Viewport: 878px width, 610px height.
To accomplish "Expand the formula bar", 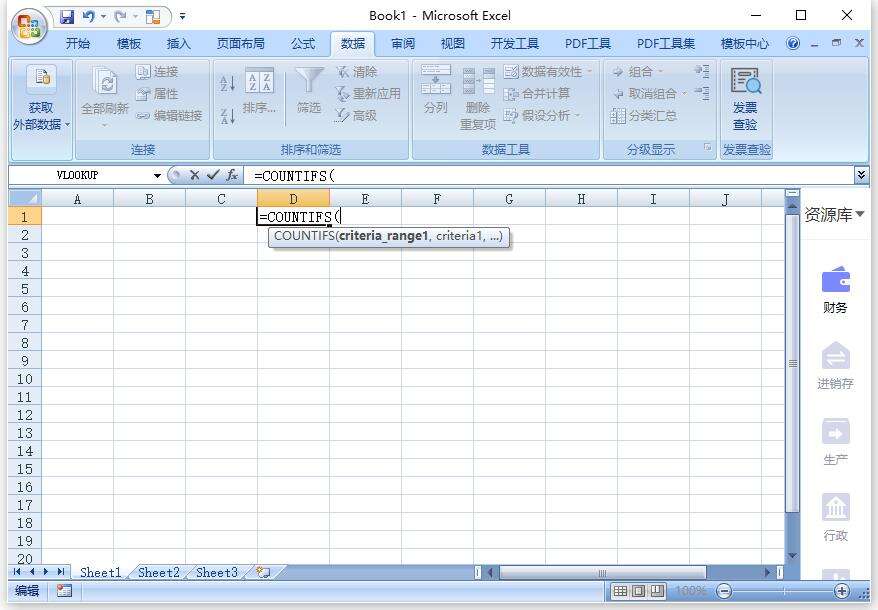I will point(861,175).
